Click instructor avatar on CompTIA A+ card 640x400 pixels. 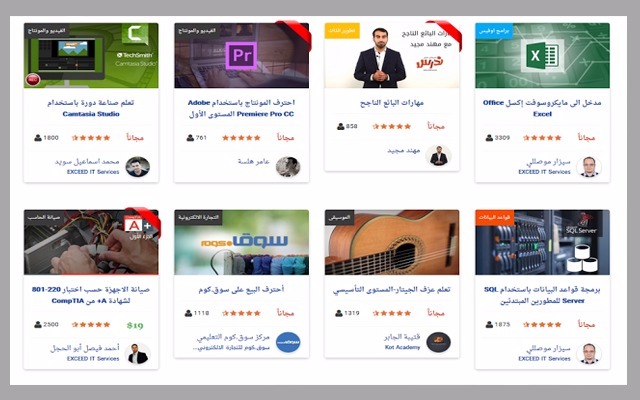(x=138, y=353)
